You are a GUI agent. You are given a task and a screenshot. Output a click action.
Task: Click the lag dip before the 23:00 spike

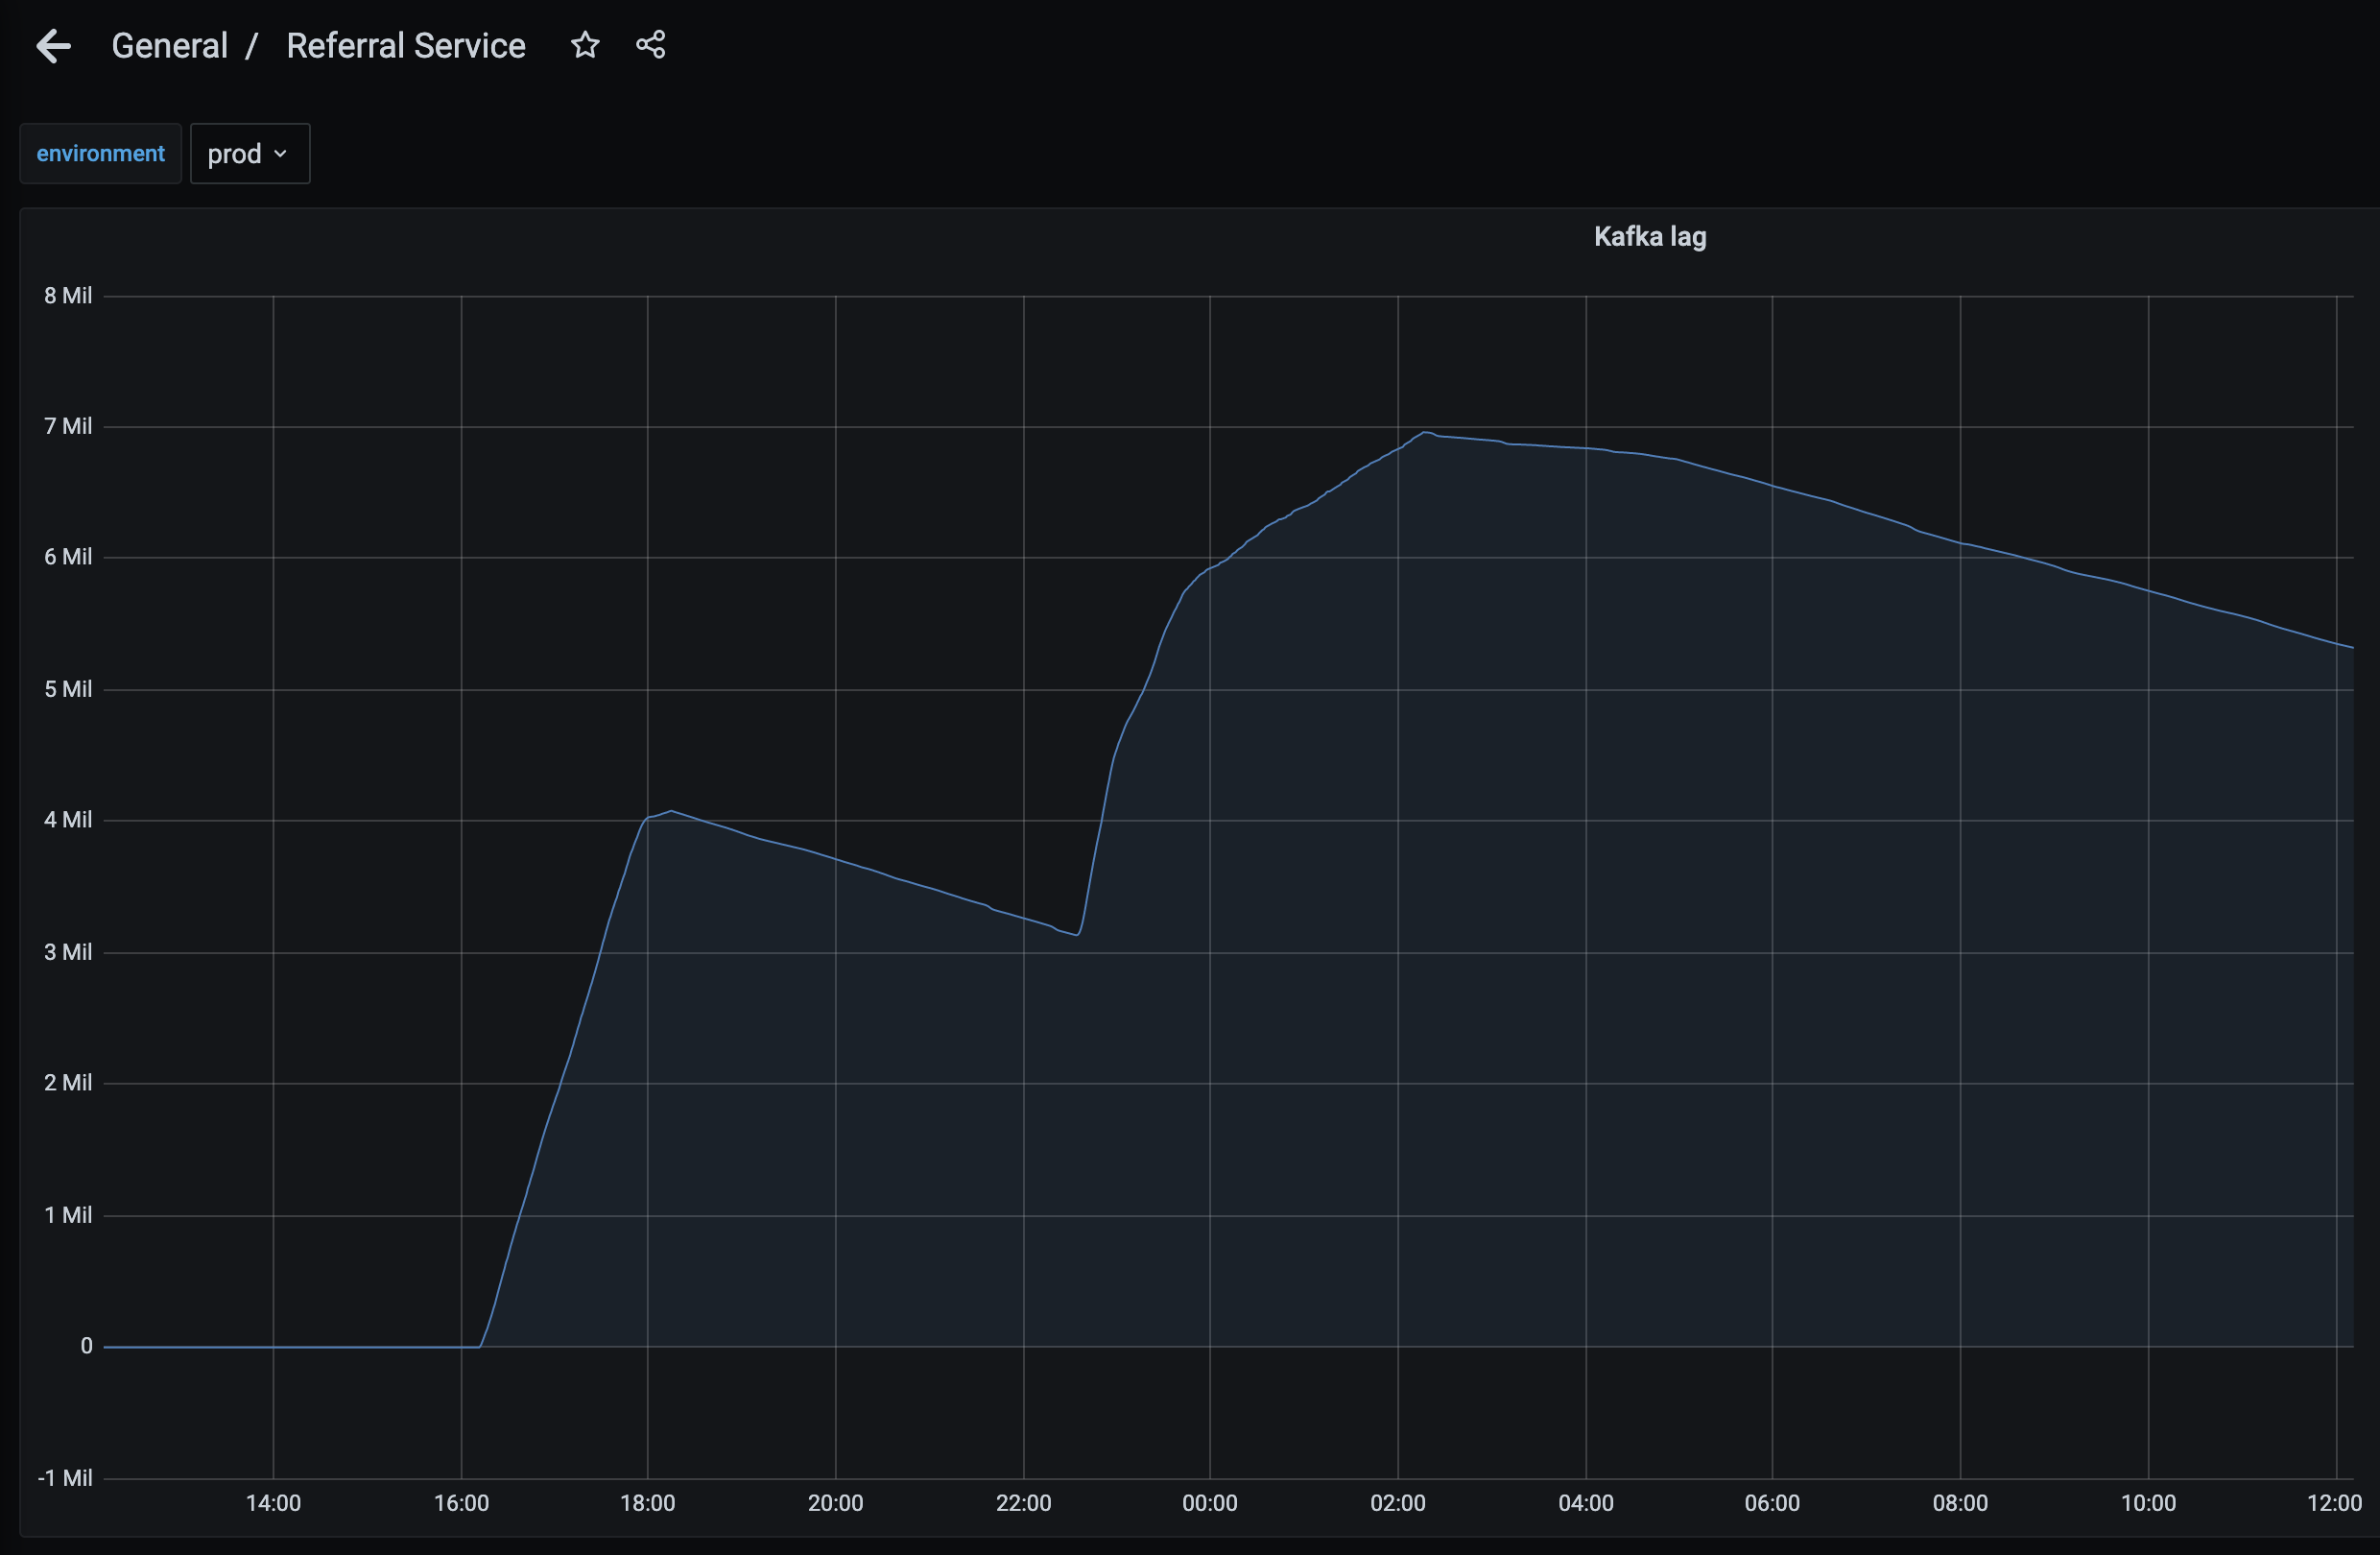point(1076,934)
